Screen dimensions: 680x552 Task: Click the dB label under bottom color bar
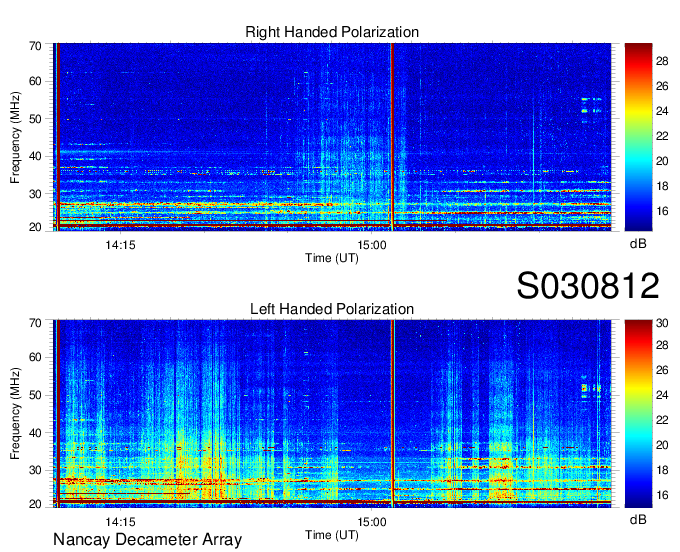[638, 520]
